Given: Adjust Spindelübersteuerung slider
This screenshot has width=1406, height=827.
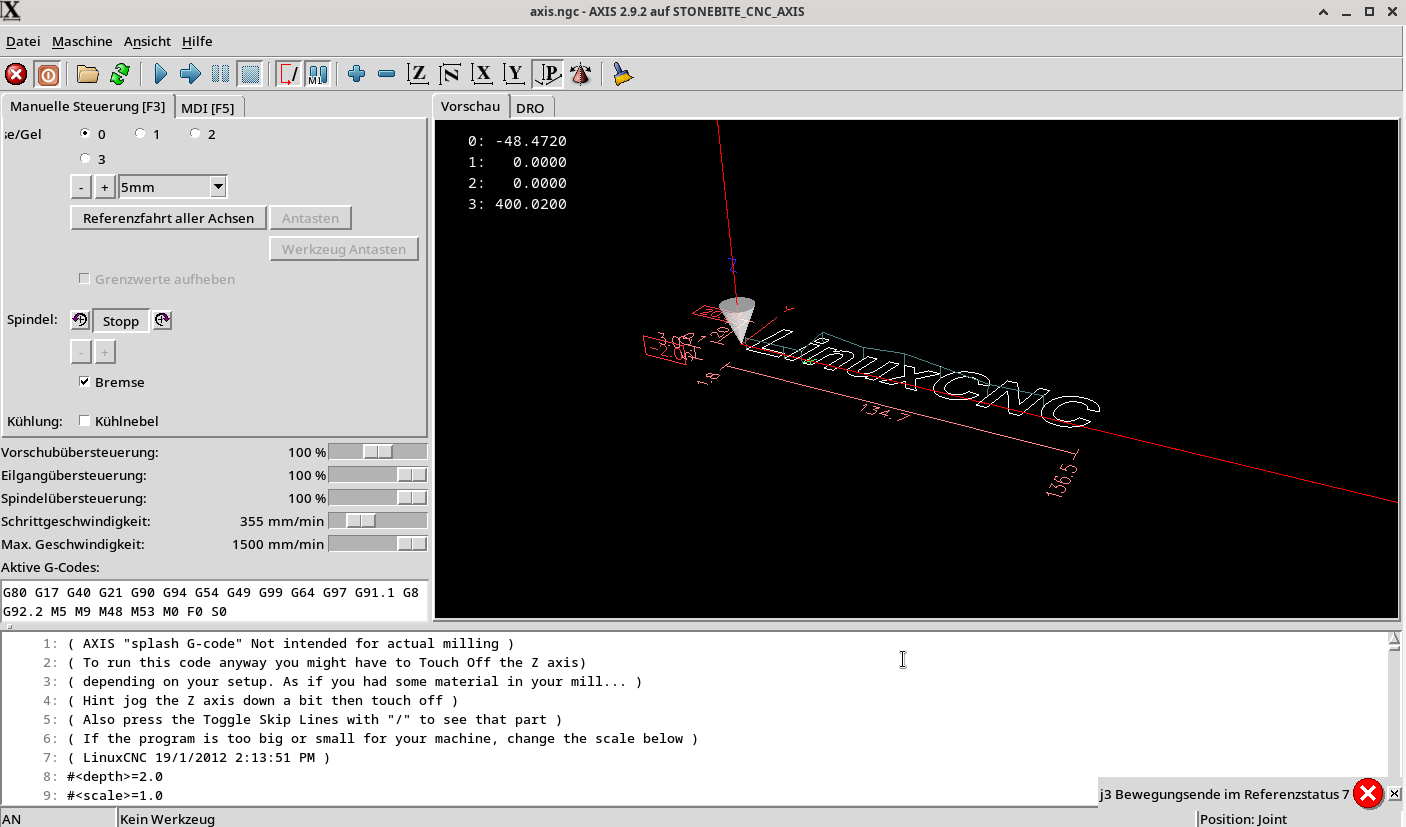Looking at the screenshot, I should point(378,498).
